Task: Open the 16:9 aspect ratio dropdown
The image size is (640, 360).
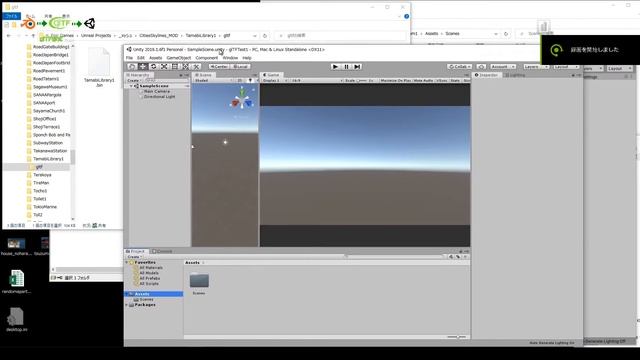Action: pos(316,80)
